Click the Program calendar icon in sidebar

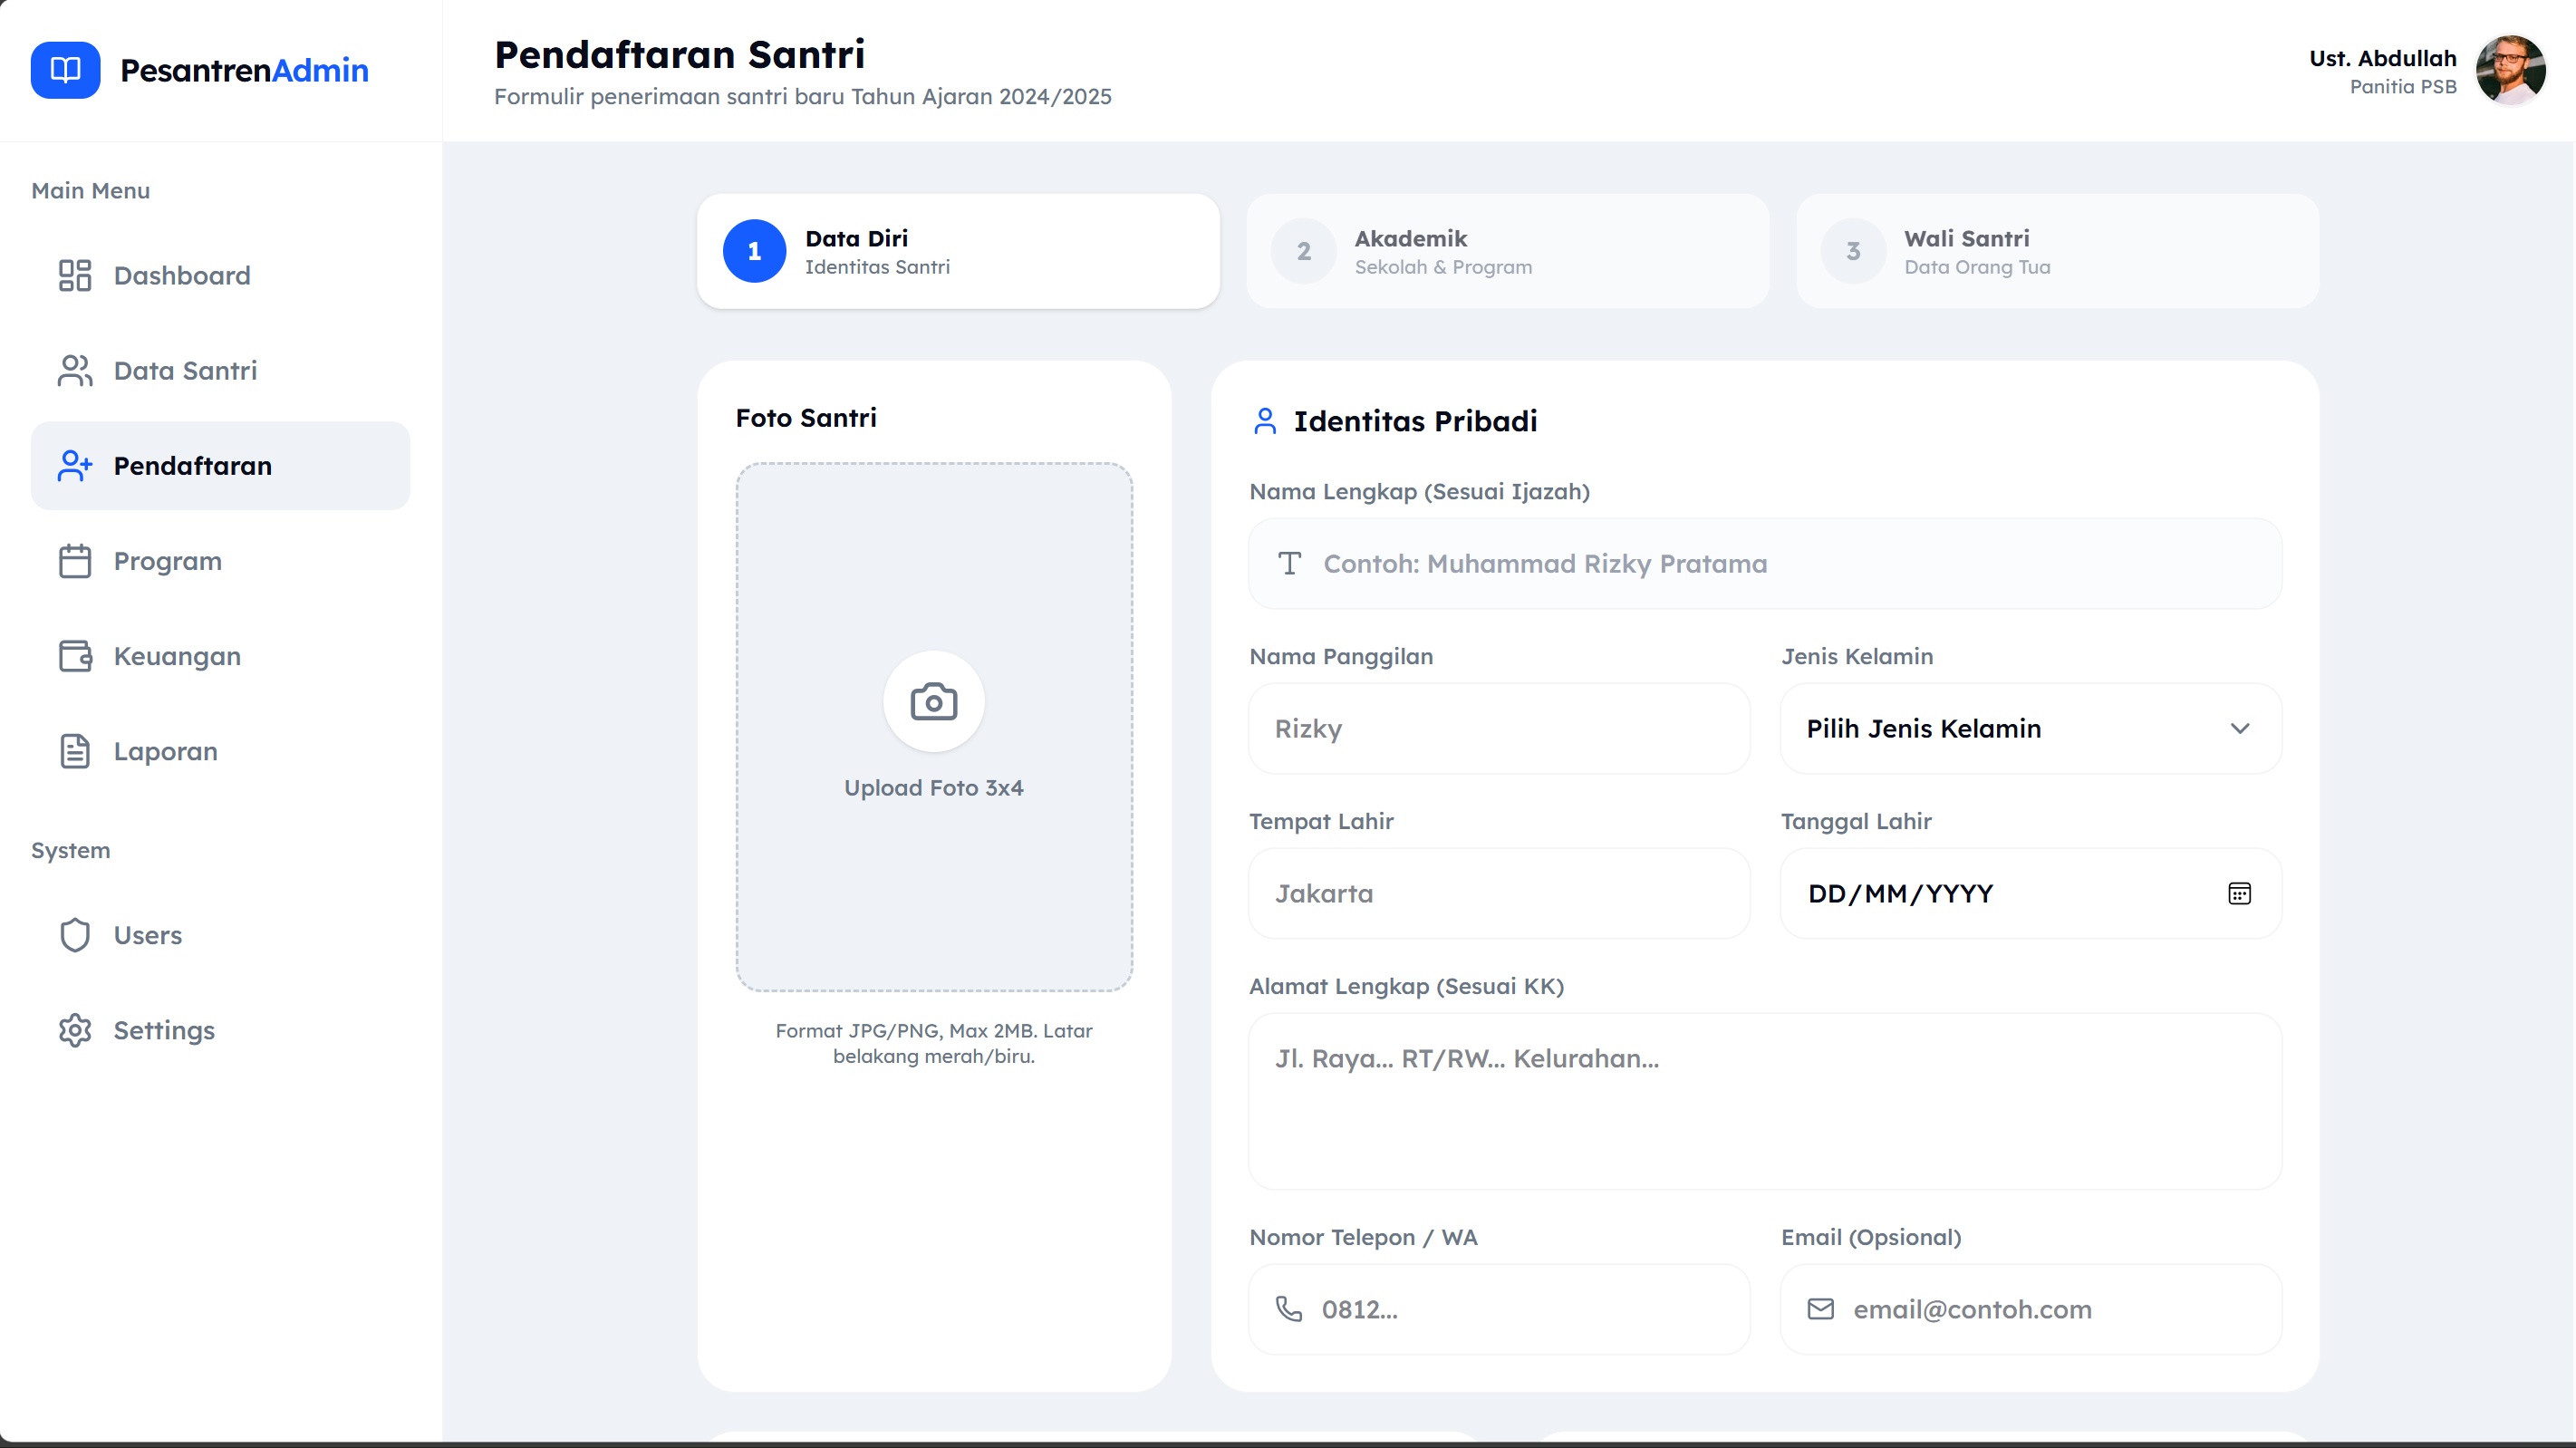[75, 561]
